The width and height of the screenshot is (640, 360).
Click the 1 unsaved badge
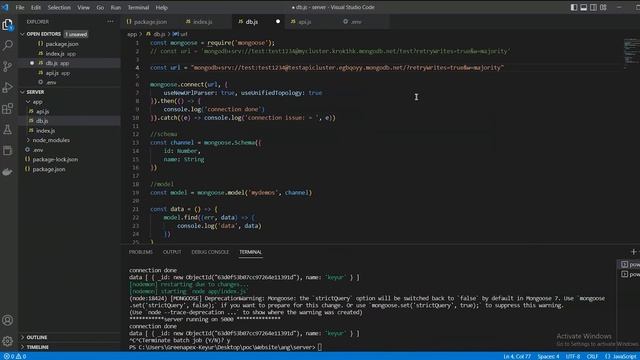(x=76, y=34)
